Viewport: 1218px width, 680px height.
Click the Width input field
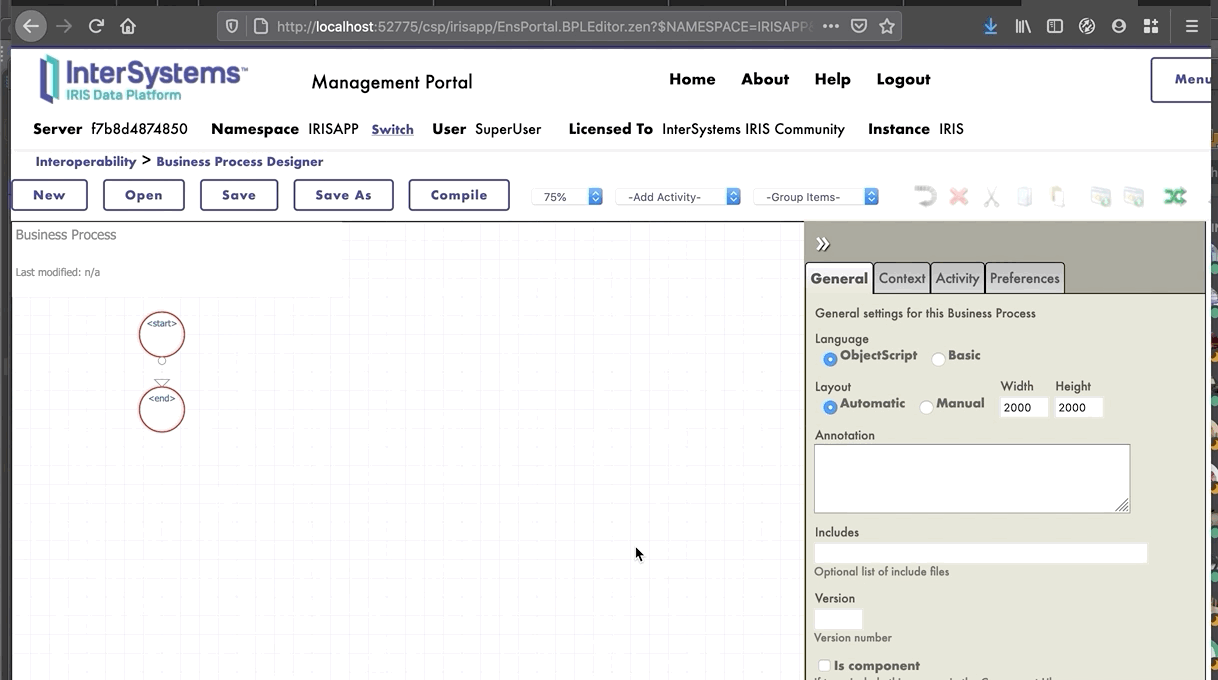click(1024, 407)
